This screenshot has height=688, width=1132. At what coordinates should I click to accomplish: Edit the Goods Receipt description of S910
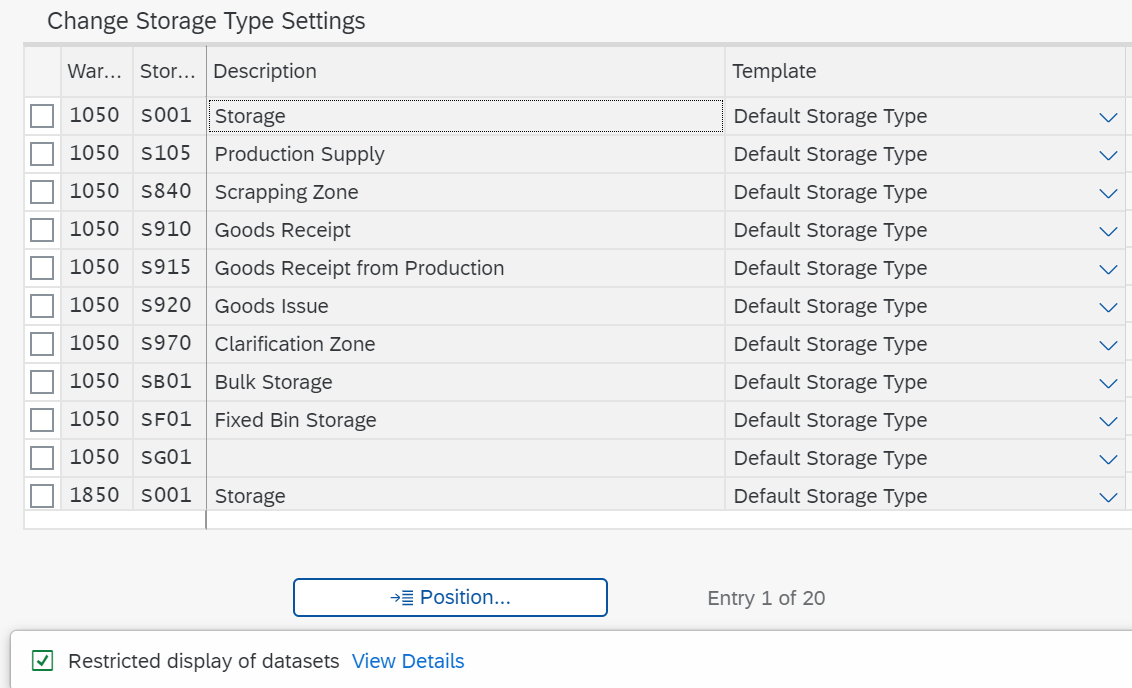(x=466, y=230)
